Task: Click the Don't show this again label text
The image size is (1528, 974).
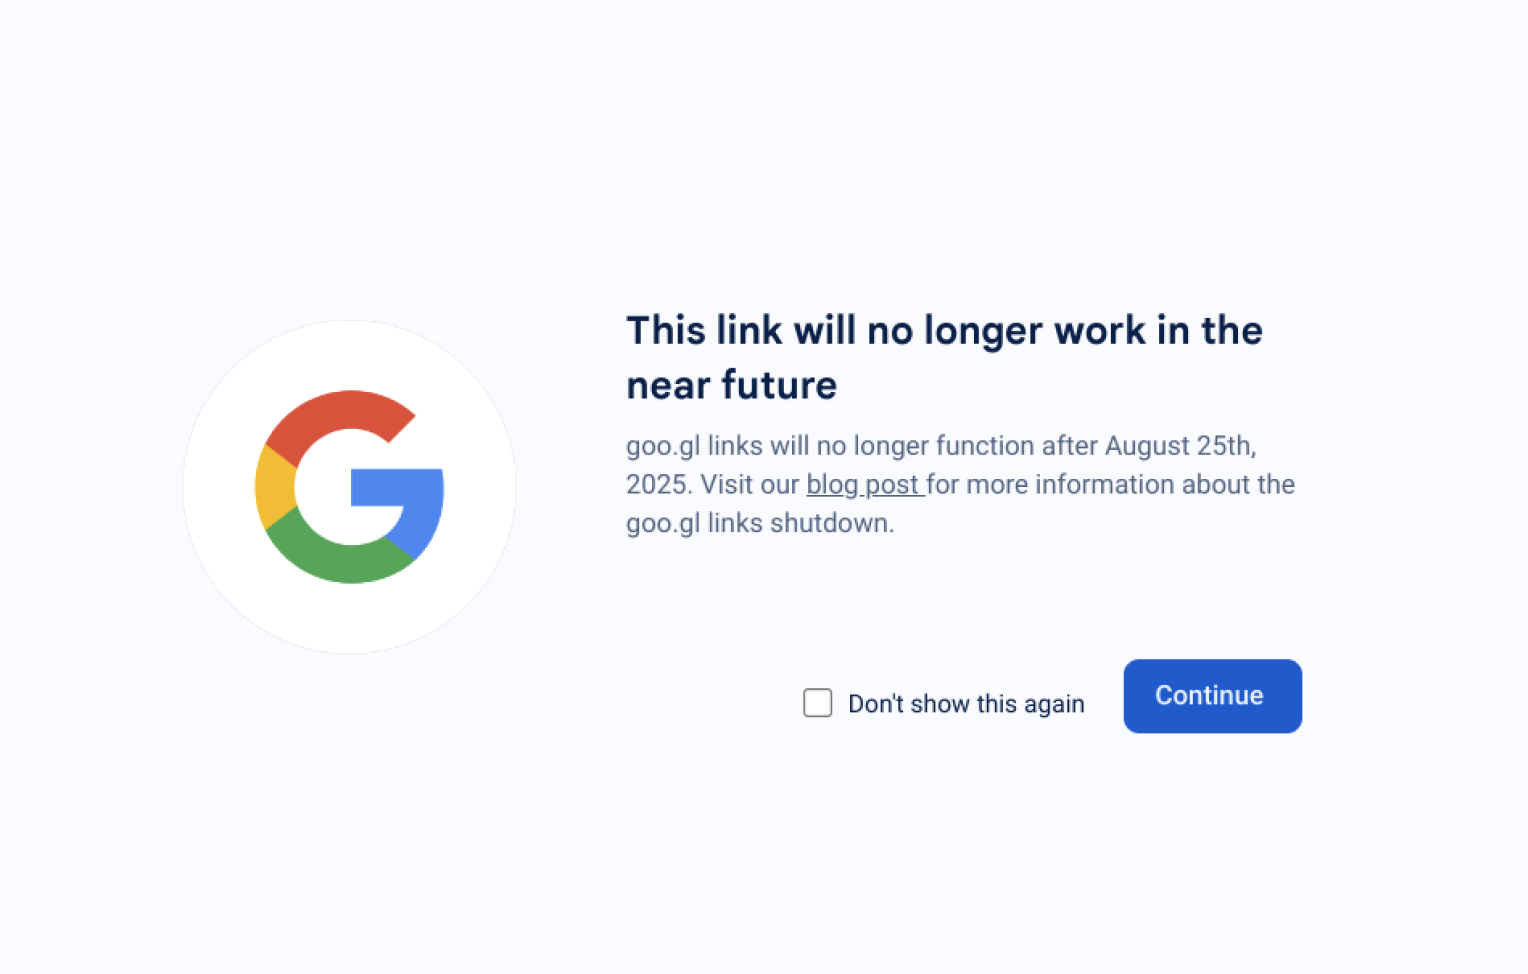Action: pyautogui.click(x=964, y=703)
